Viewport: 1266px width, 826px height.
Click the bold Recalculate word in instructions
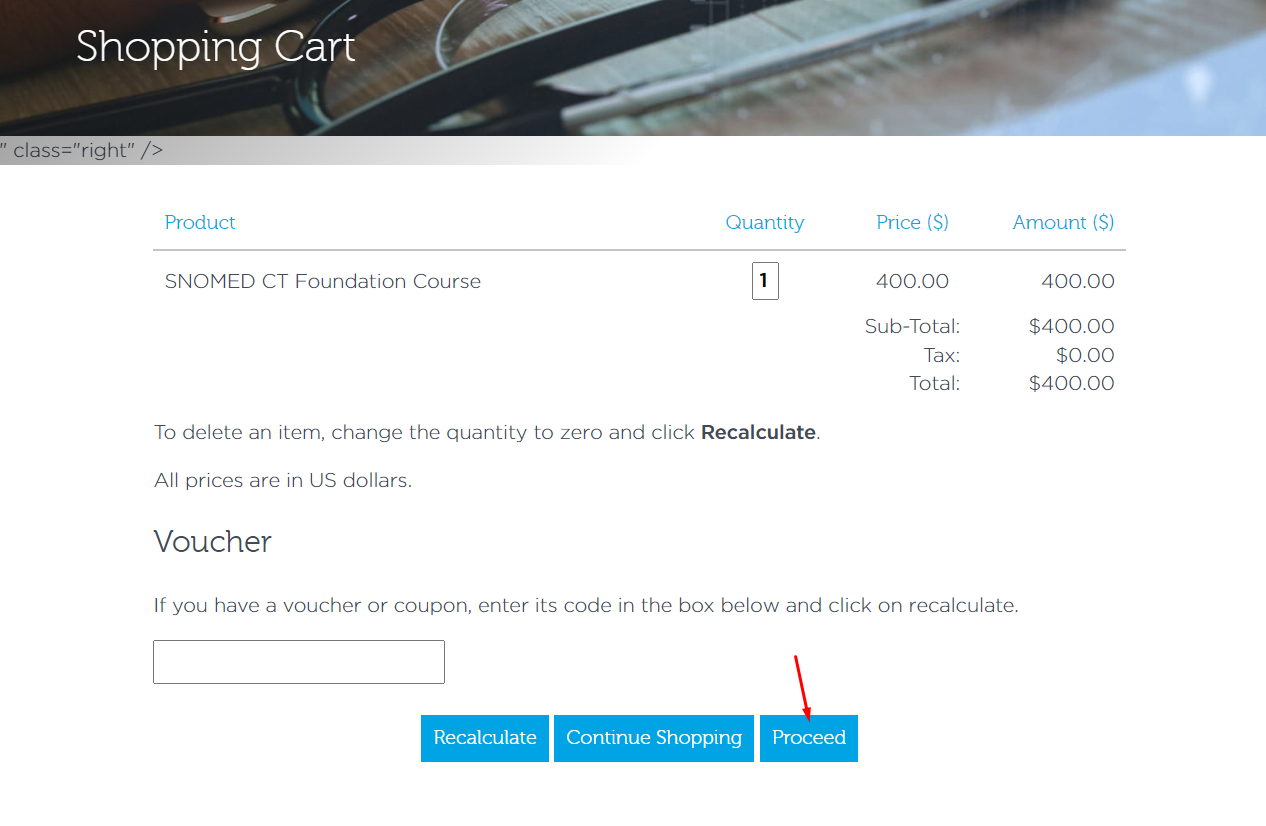tap(758, 433)
